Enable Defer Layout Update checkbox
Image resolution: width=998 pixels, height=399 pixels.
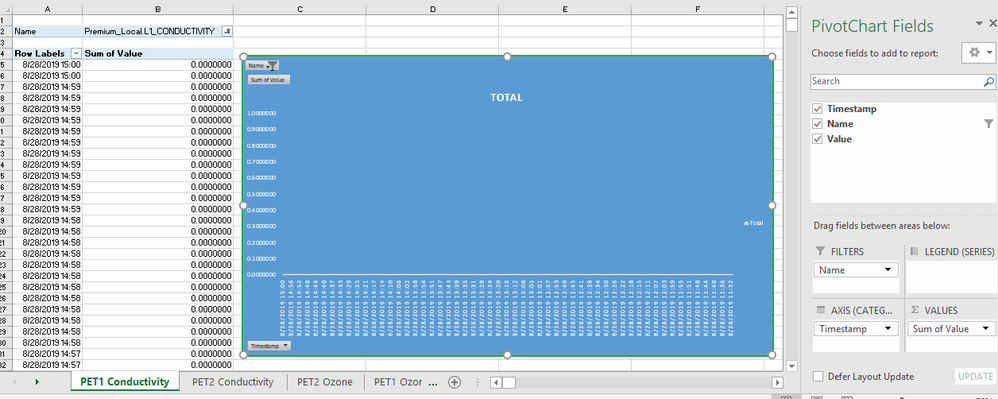[x=818, y=377]
